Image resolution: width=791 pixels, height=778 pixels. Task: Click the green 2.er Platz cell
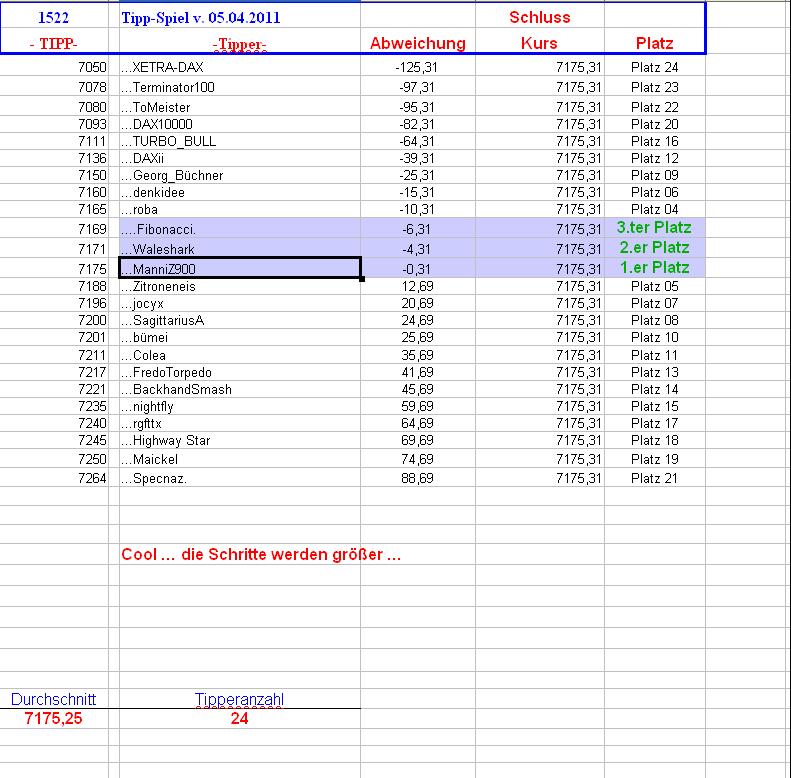[654, 247]
